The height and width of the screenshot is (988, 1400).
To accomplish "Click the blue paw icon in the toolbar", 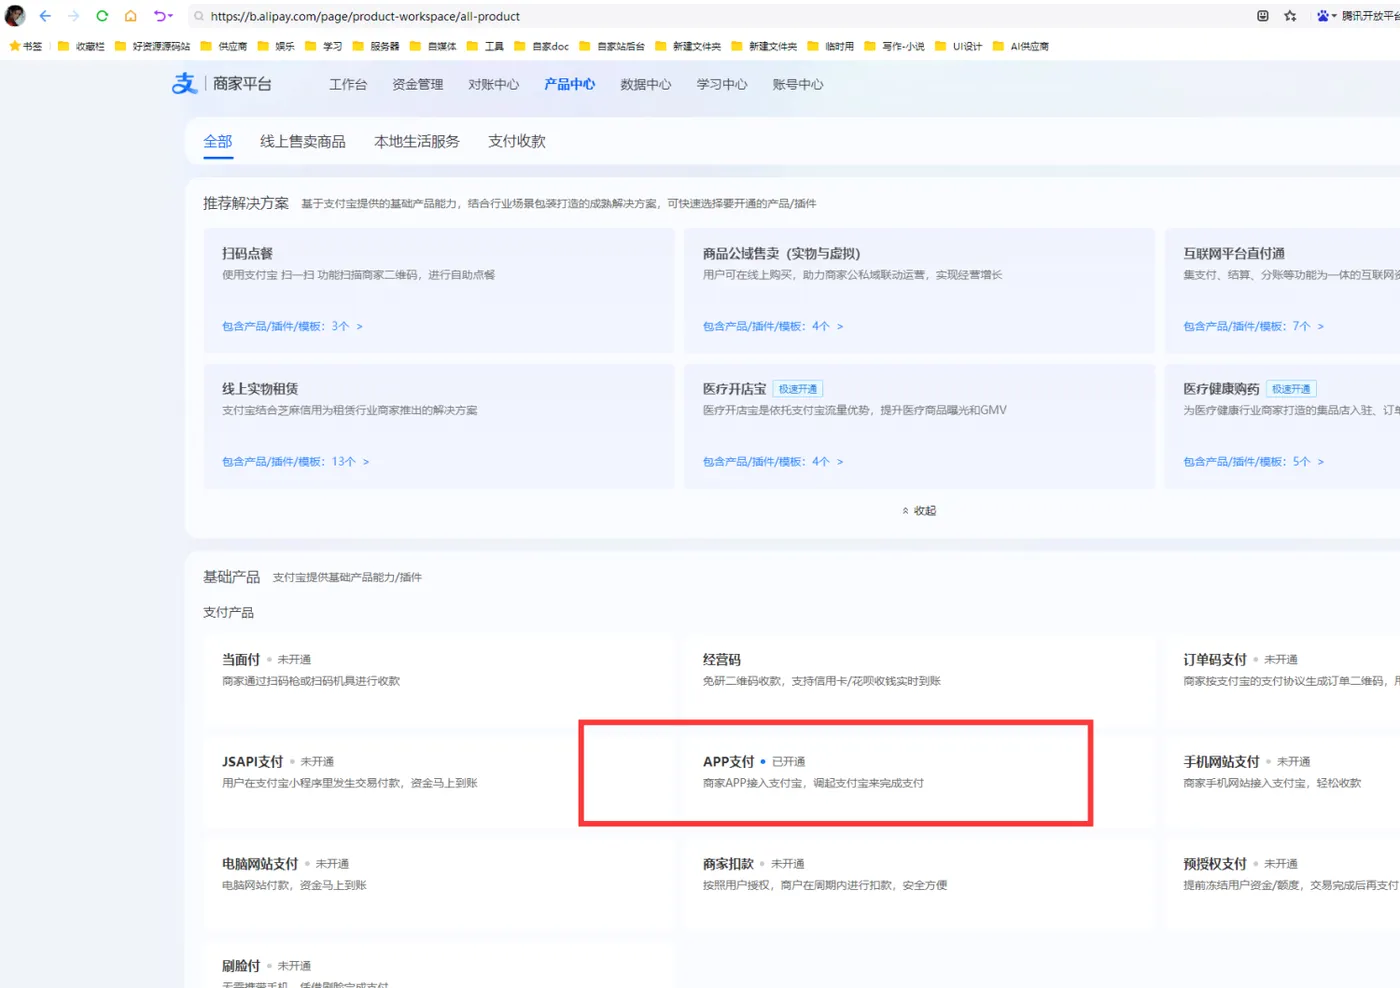I will click(1323, 16).
